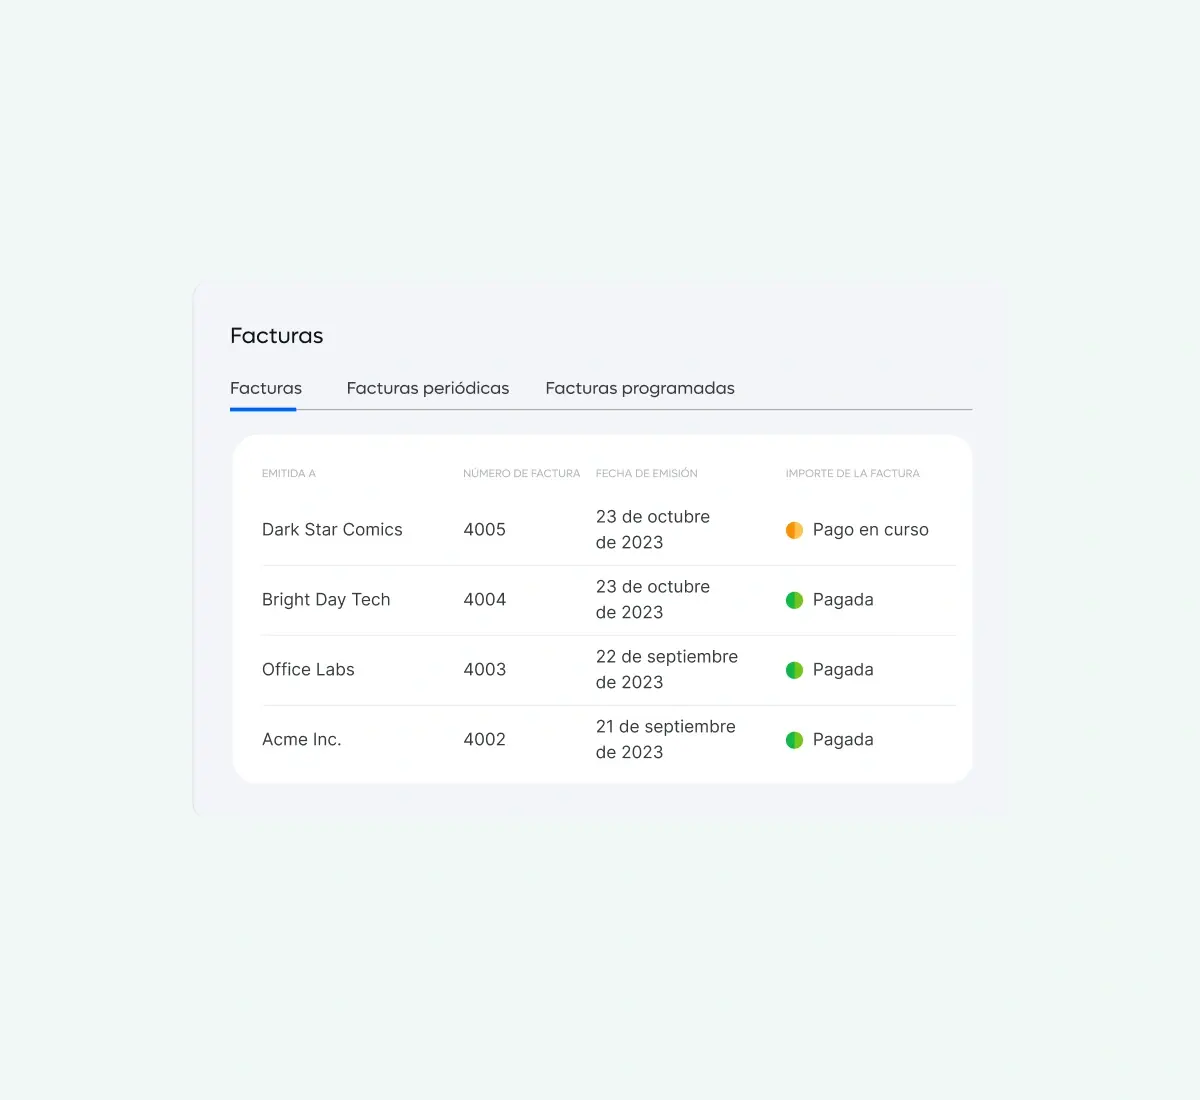This screenshot has width=1200, height=1100.
Task: Click Pagada status for Office Labs
Action: click(x=843, y=670)
